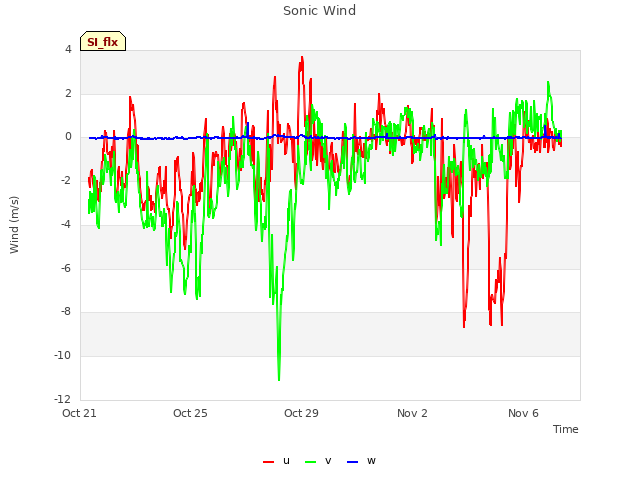Toggle the w series legend entry
640x480 pixels.
click(361, 461)
